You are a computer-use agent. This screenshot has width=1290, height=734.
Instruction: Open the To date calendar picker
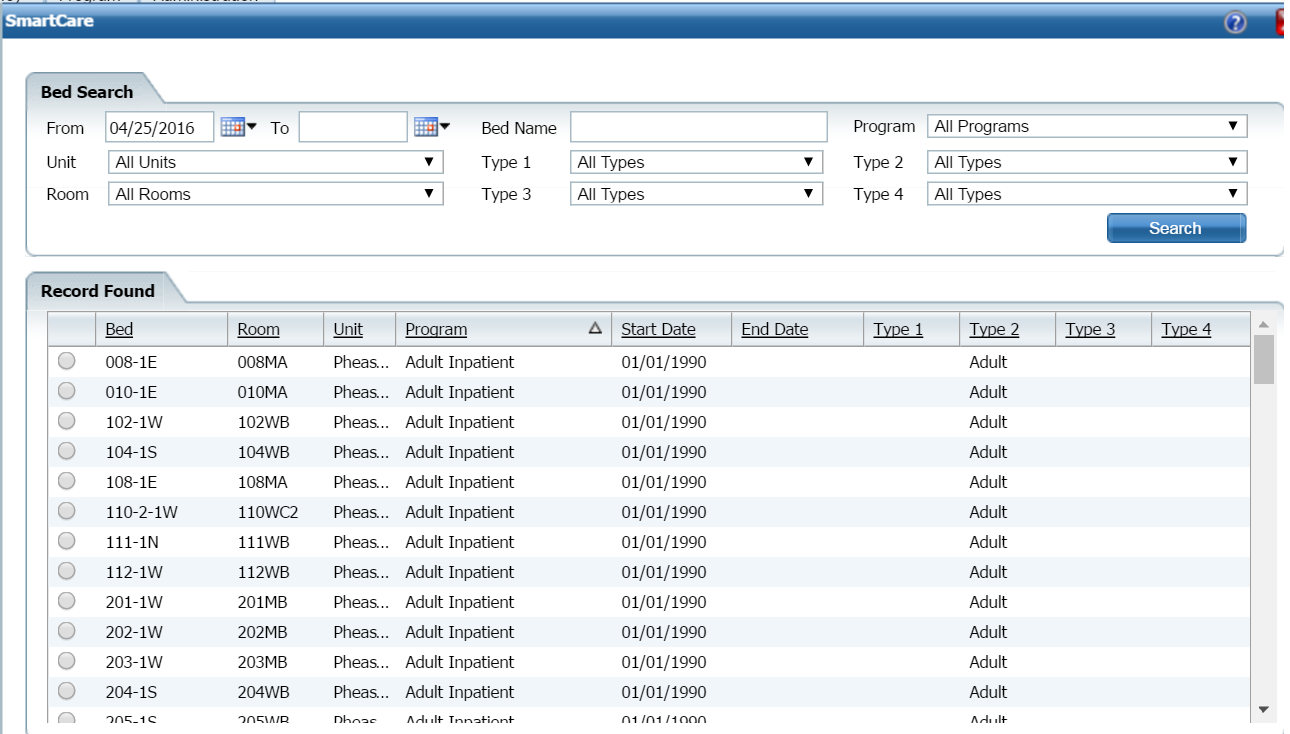point(431,127)
